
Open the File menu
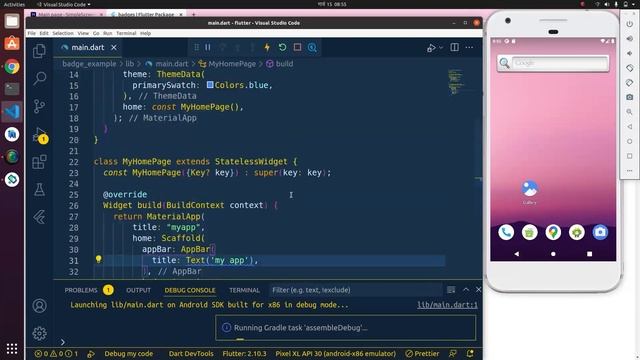[31, 33]
